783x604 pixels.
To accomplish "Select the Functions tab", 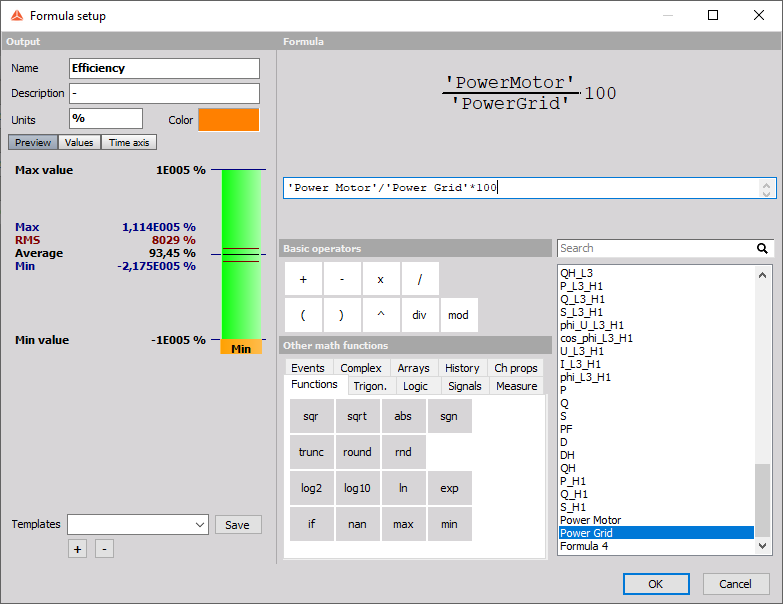I will [x=314, y=384].
